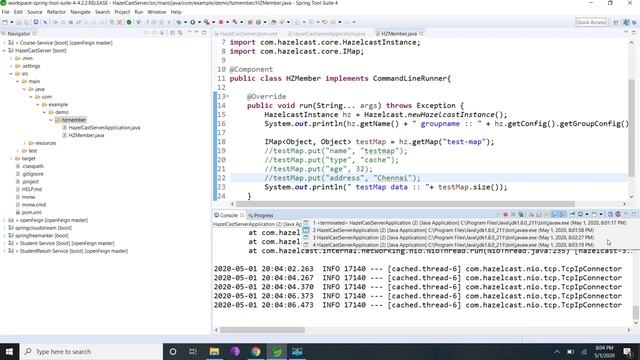Click Console vertical scrollbar thumb

[636, 313]
